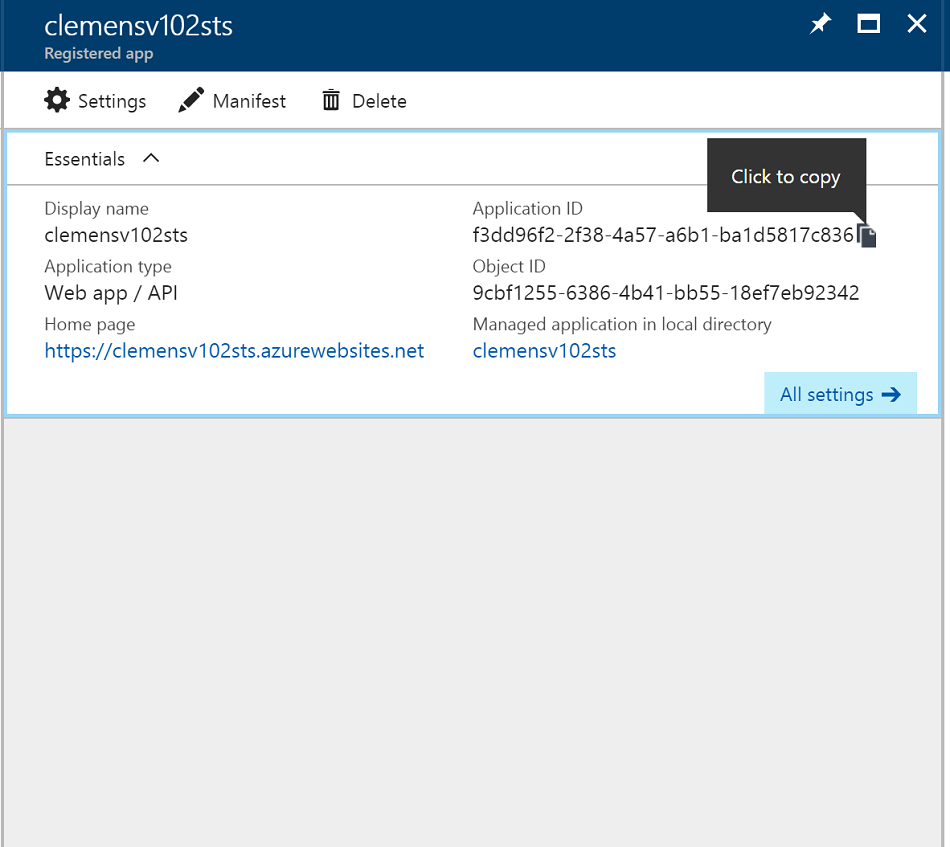Viewport: 950px width, 847px height.
Task: Click the Web app / API value
Action: pos(111,293)
